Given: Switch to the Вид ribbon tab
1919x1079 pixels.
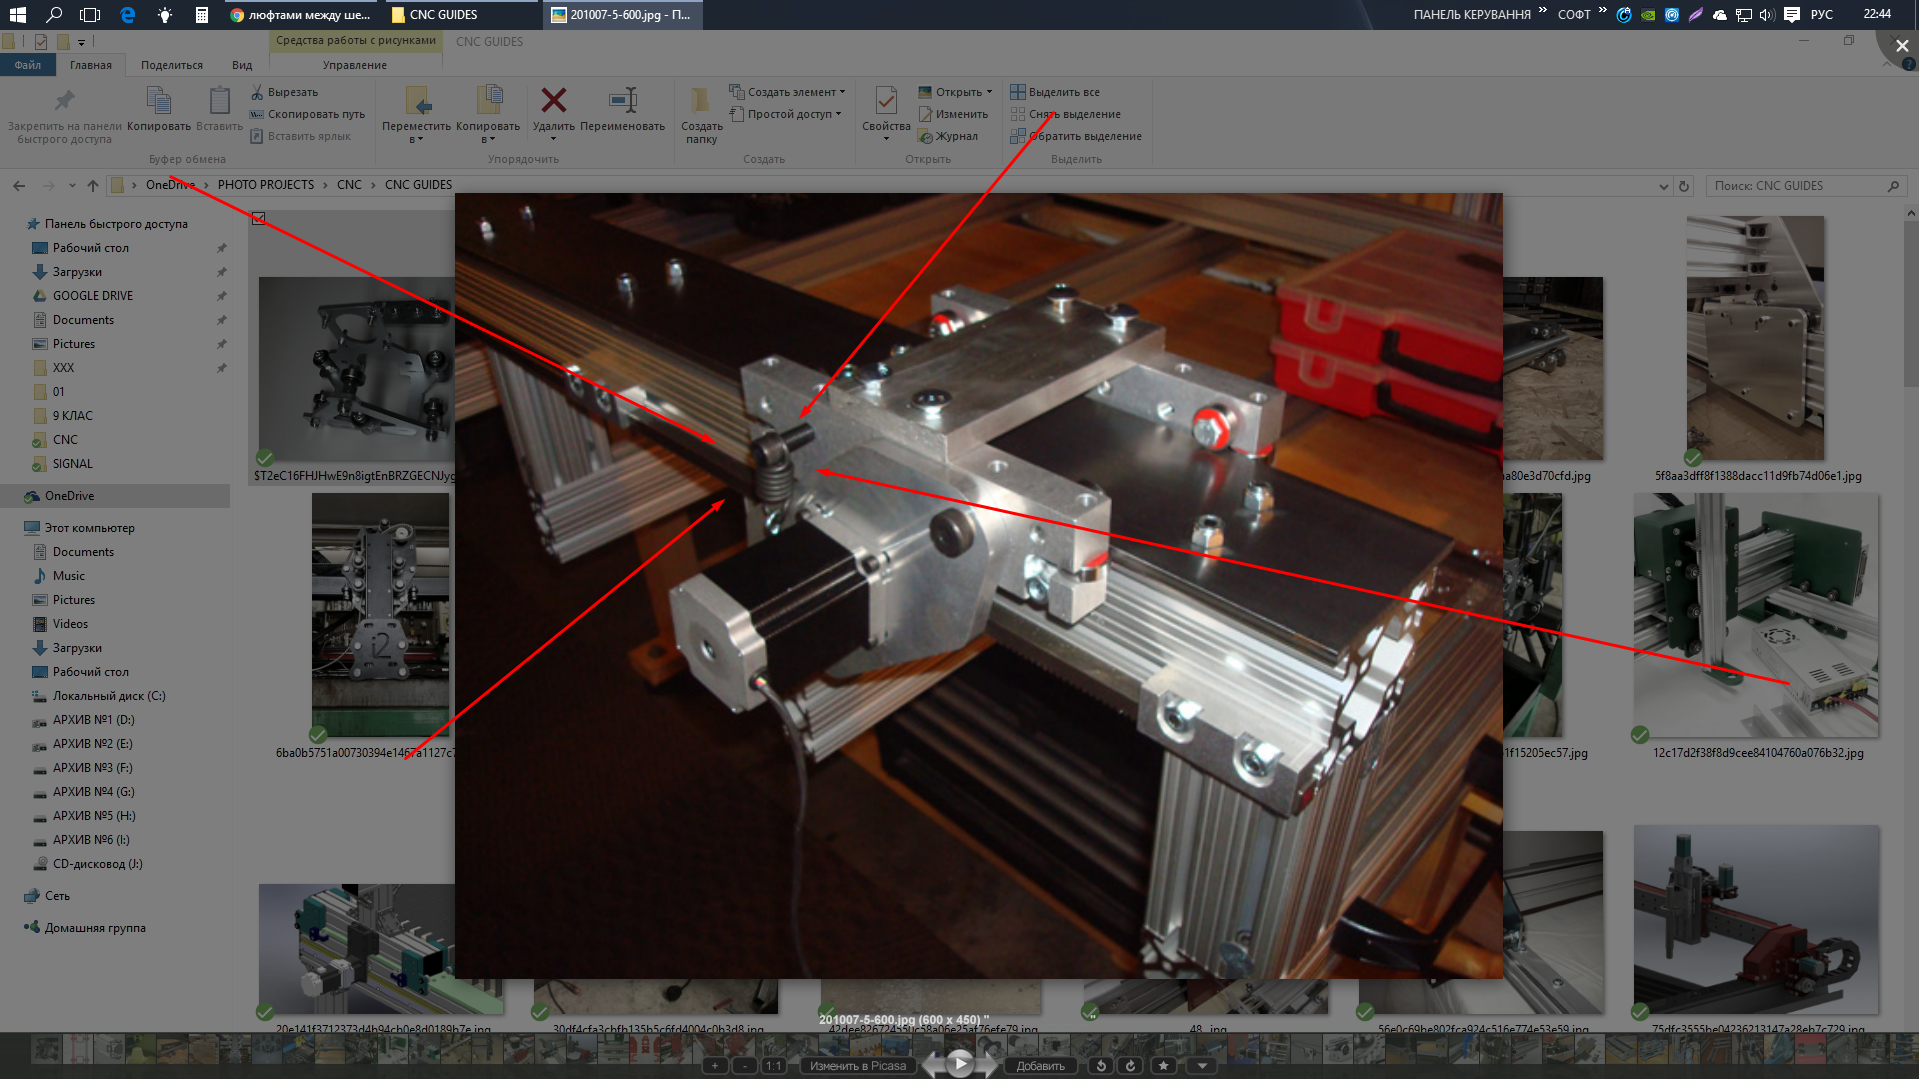Looking at the screenshot, I should (x=242, y=65).
